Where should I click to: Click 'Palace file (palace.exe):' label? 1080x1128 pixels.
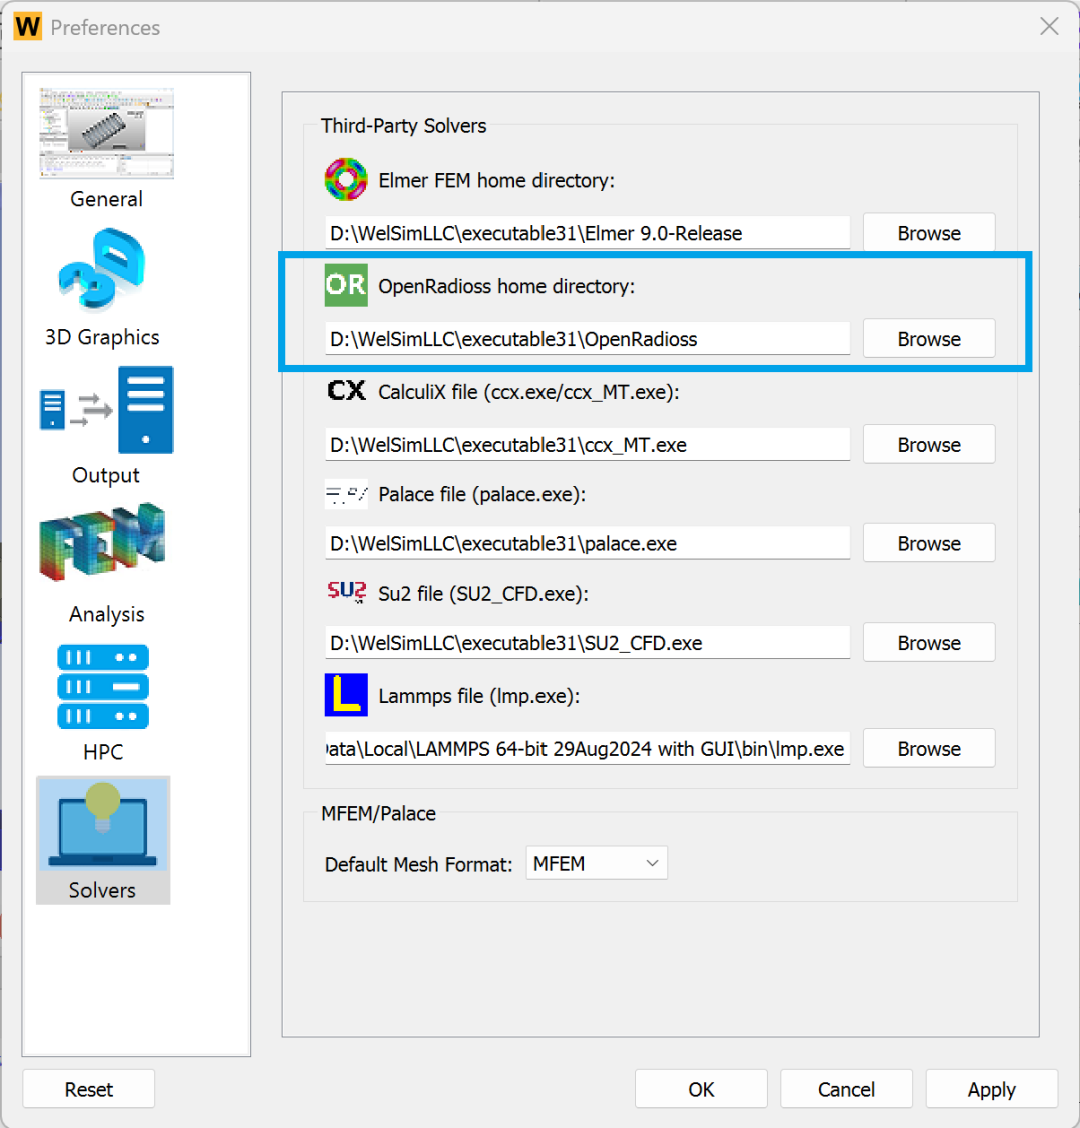tap(482, 494)
